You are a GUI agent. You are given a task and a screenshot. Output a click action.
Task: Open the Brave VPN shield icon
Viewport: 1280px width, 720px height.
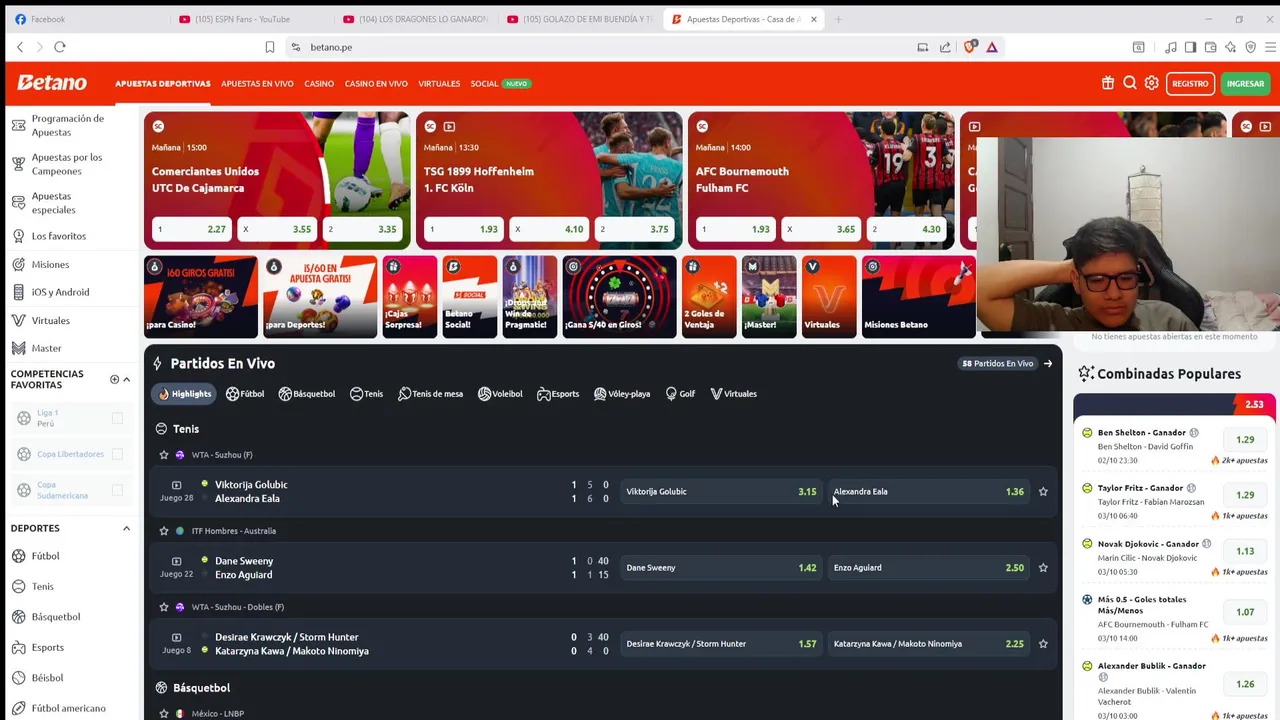tap(1250, 47)
